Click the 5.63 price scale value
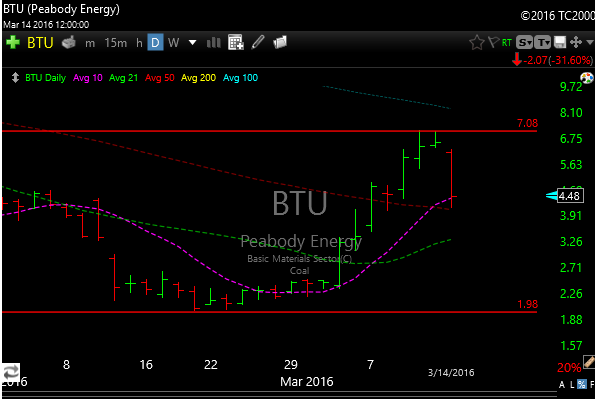The height and width of the screenshot is (399, 595). tap(571, 164)
